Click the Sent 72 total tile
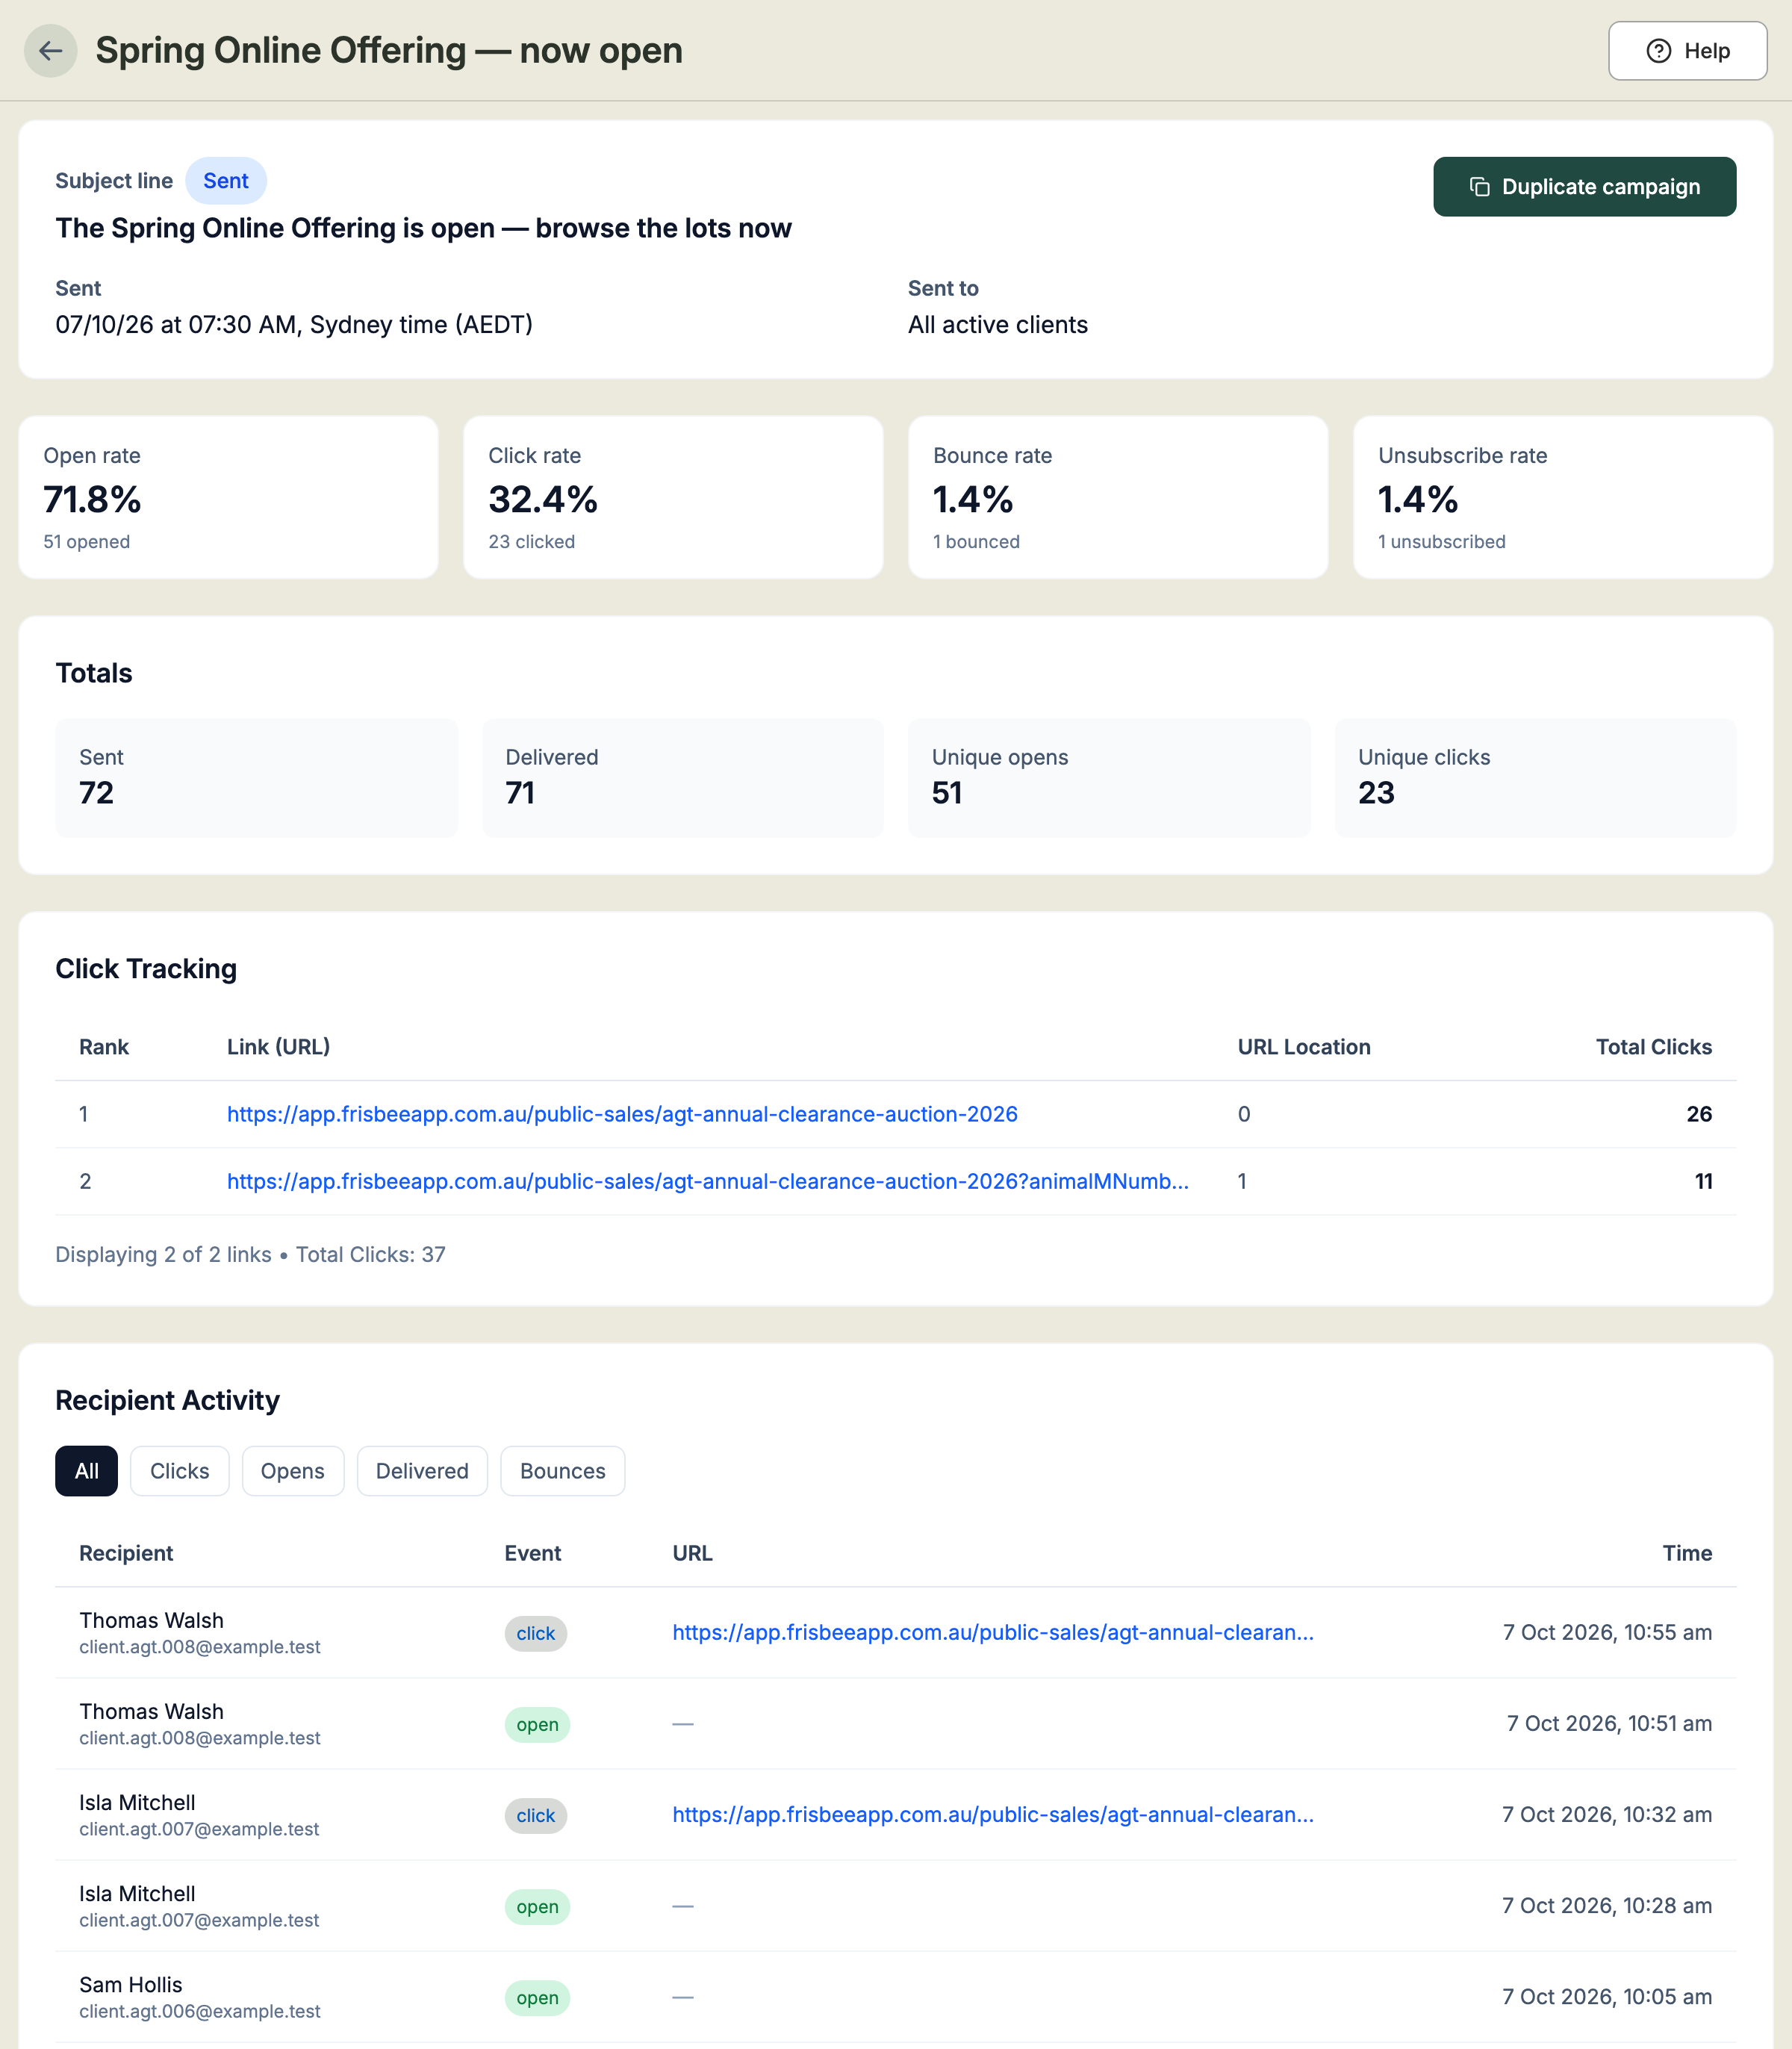This screenshot has height=2049, width=1792. (256, 777)
